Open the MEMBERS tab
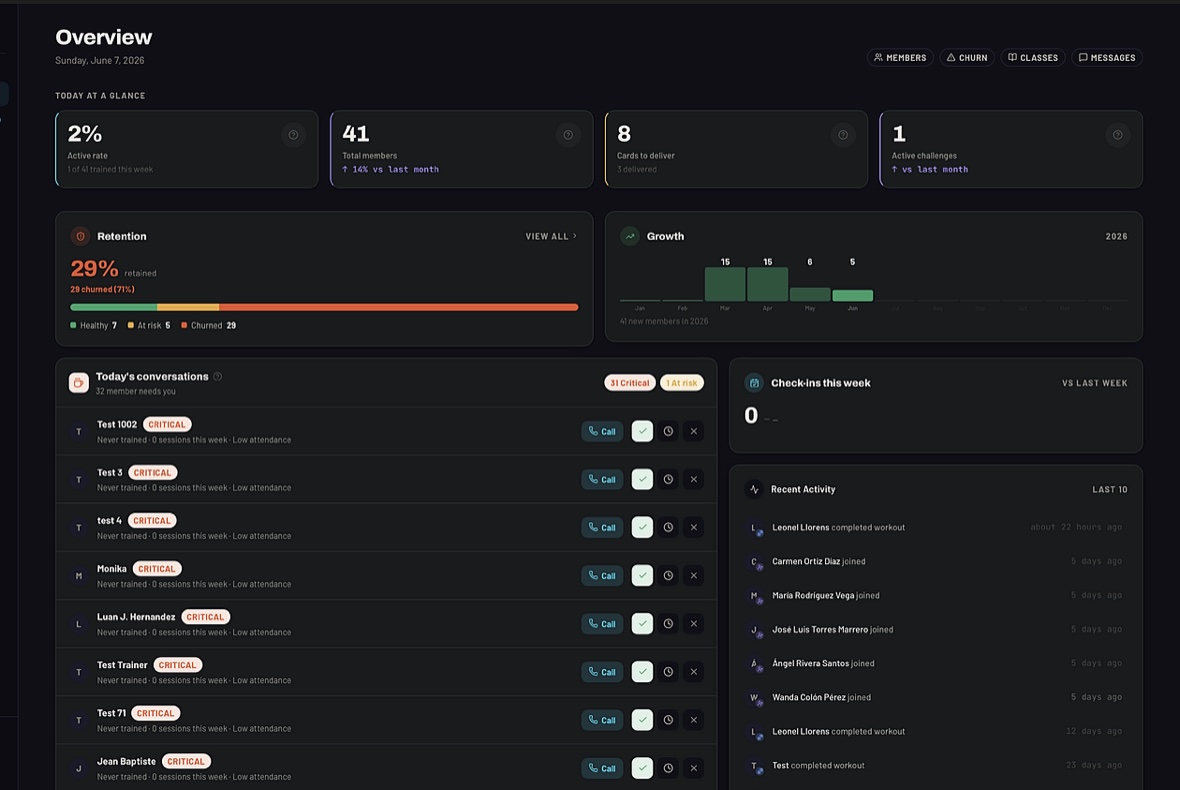The width and height of the screenshot is (1180, 790). coord(900,58)
